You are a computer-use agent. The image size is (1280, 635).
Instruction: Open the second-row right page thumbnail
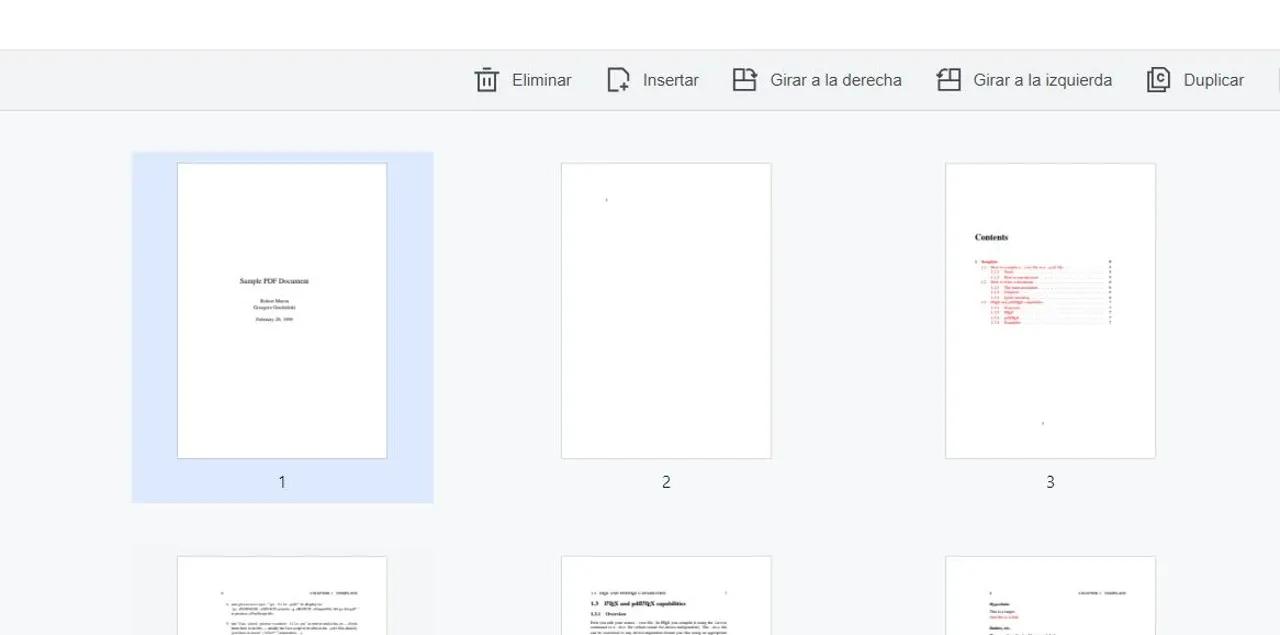coord(1050,596)
